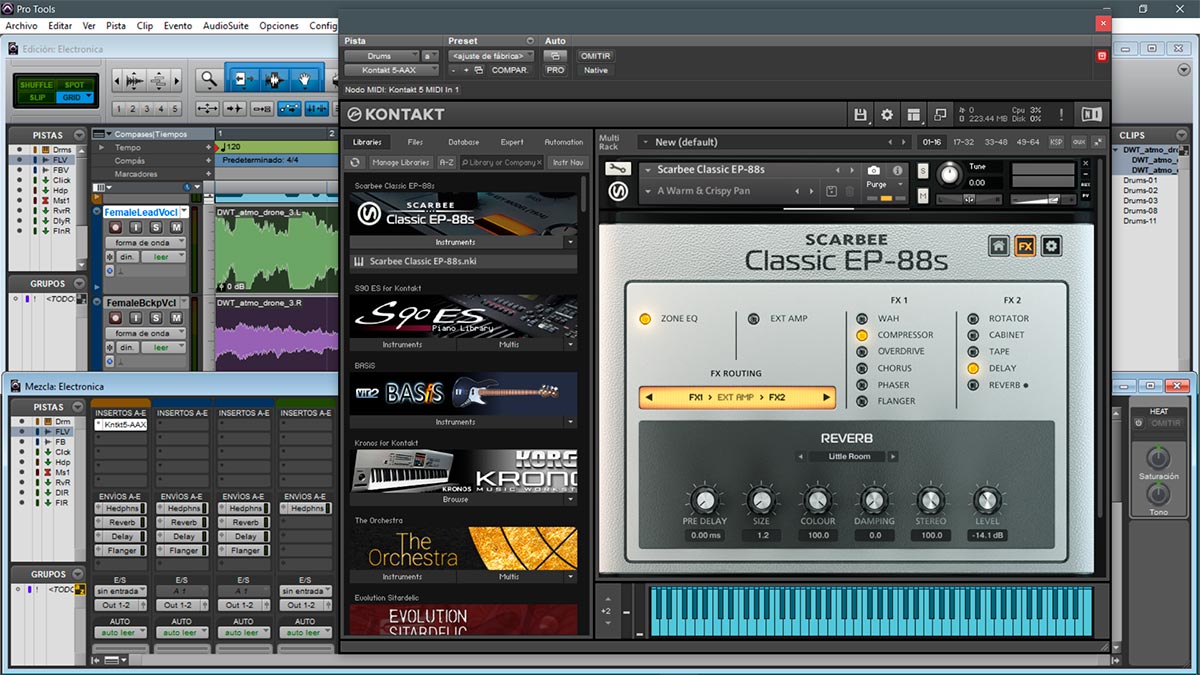Select the Drums-01 clip in CLIPS list
Viewport: 1200px width, 675px height.
pos(1140,180)
